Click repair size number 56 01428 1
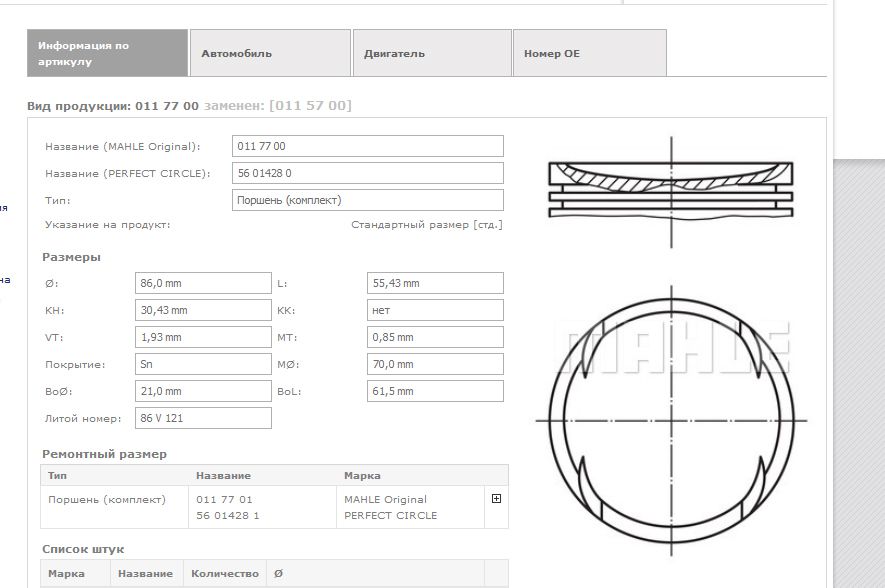885x588 pixels. tap(227, 515)
